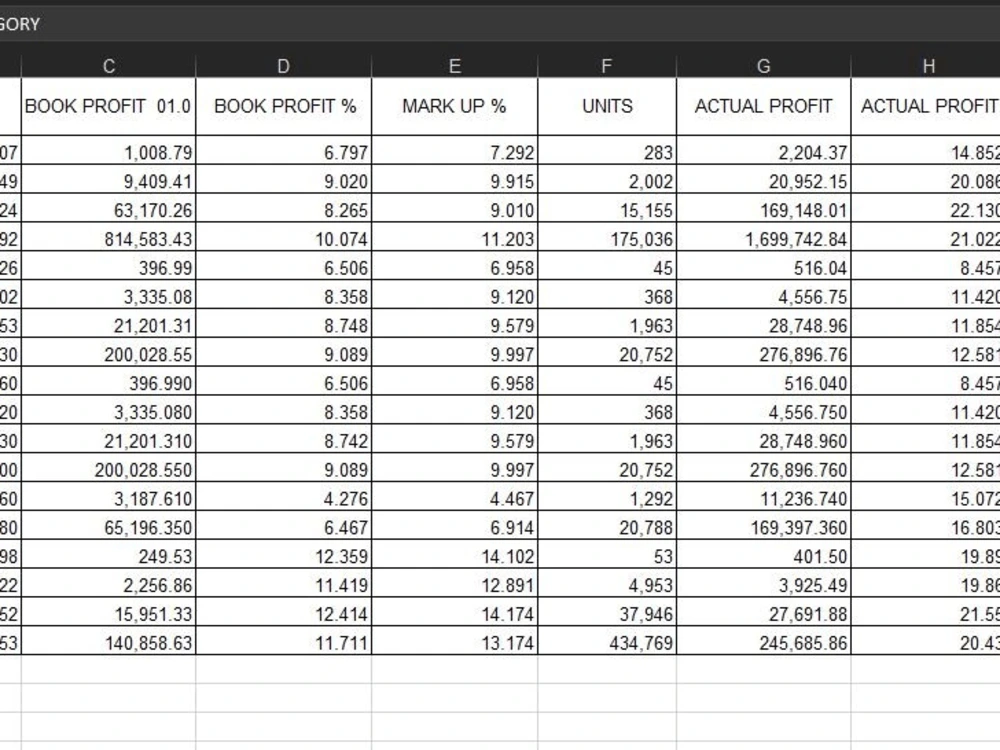Click book profit % value 12.359
1000x750 pixels.
click(284, 554)
